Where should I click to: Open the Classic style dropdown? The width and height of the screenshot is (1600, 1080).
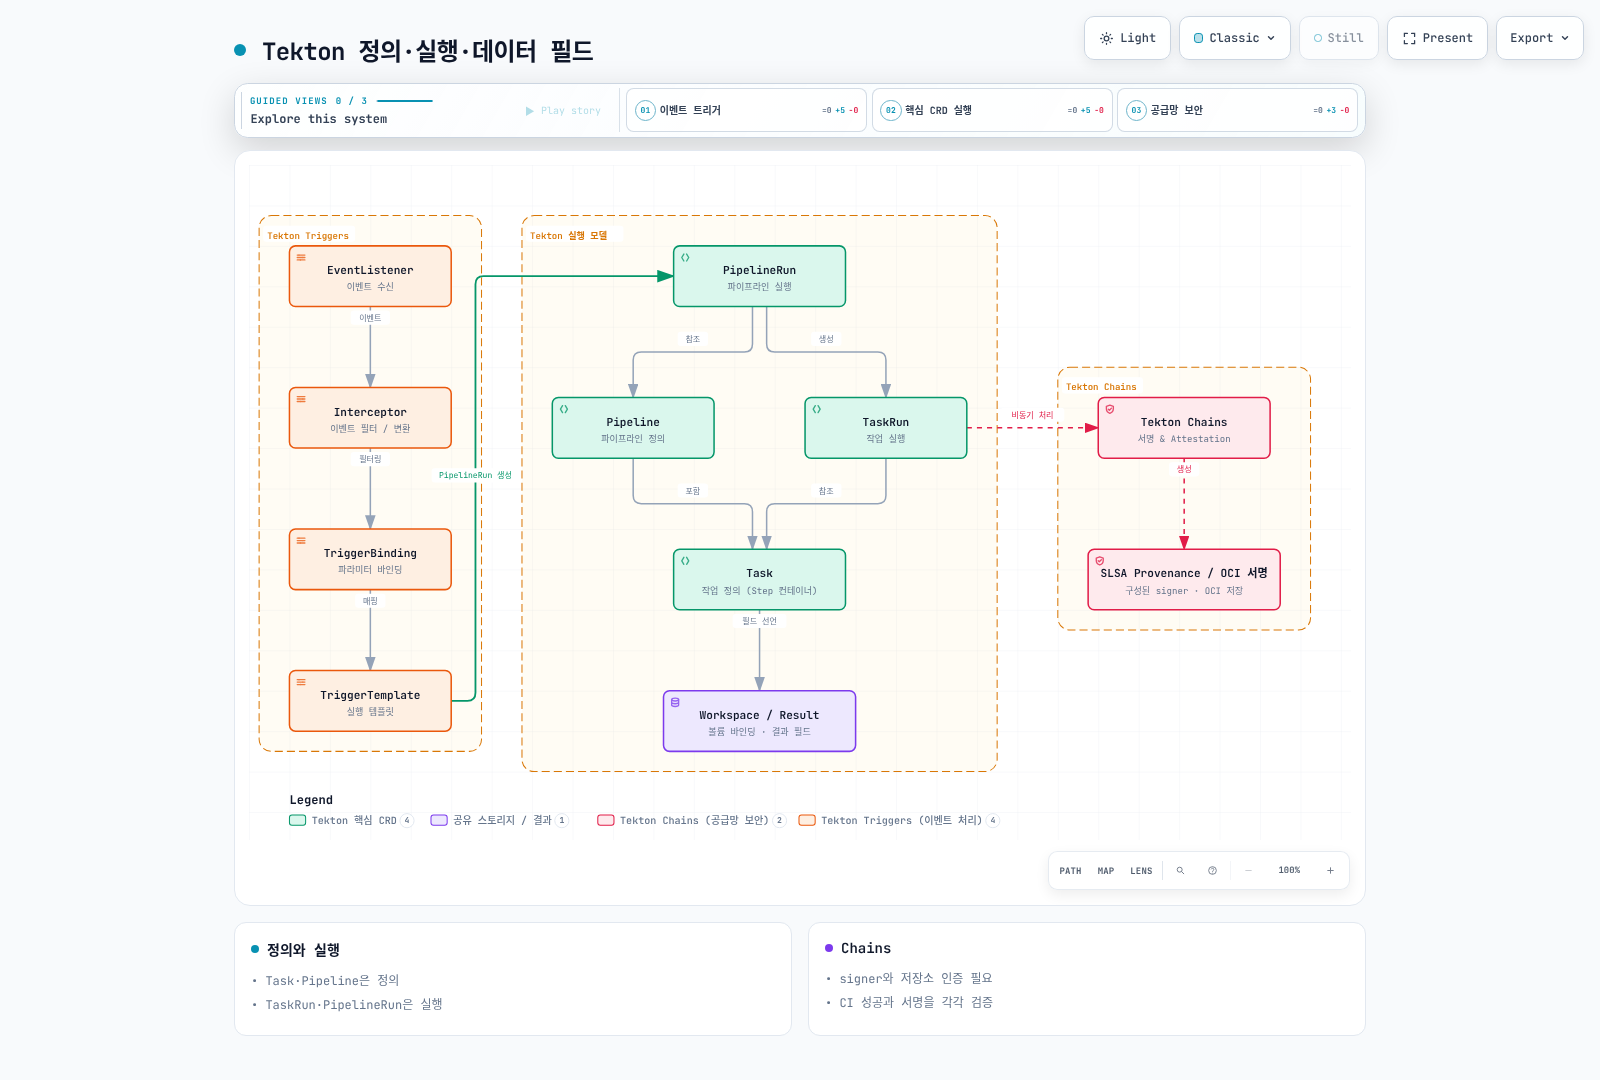pos(1235,38)
